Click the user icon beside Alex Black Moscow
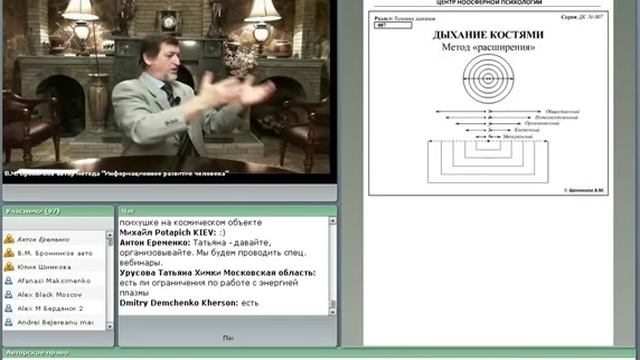 [9, 294]
